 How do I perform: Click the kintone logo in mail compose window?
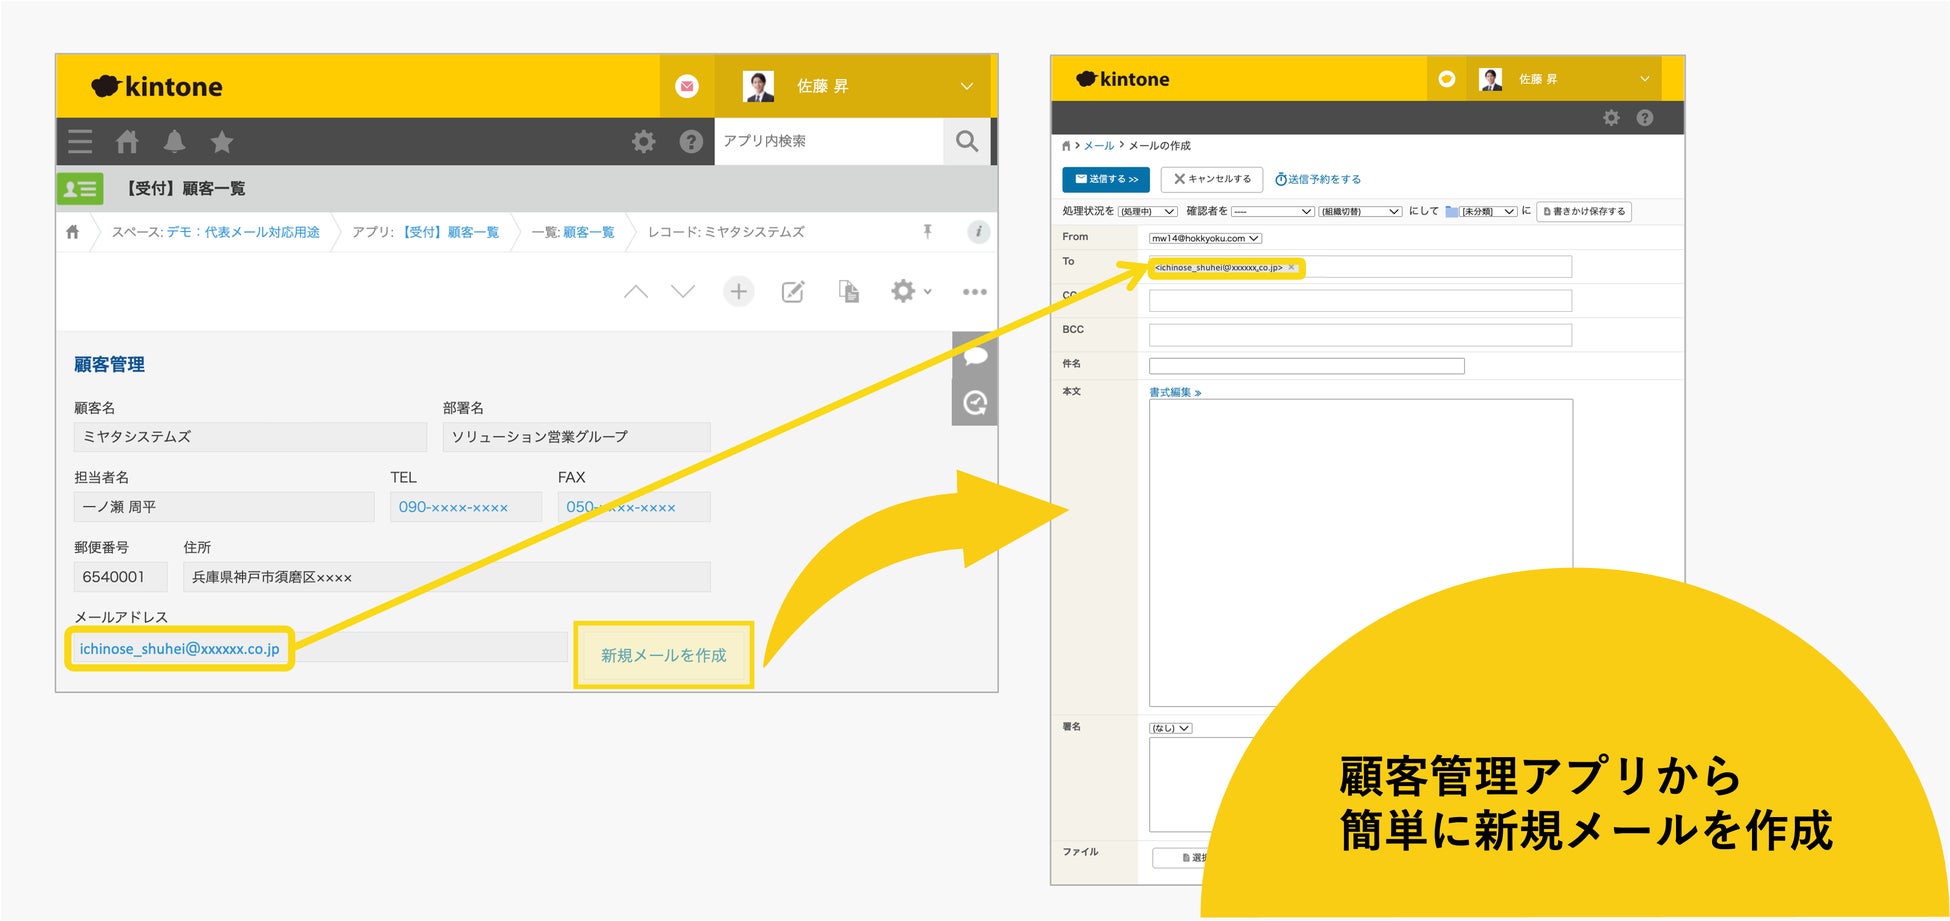click(1123, 79)
